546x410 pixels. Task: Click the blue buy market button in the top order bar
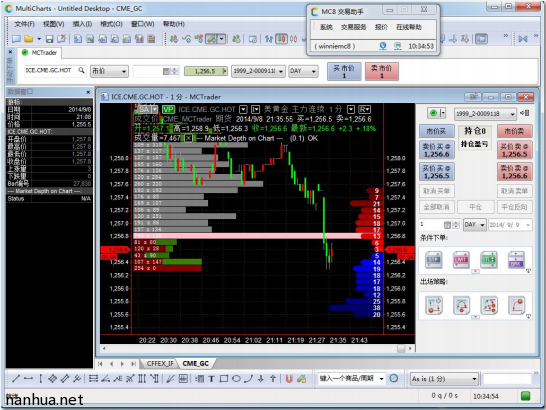(x=344, y=71)
